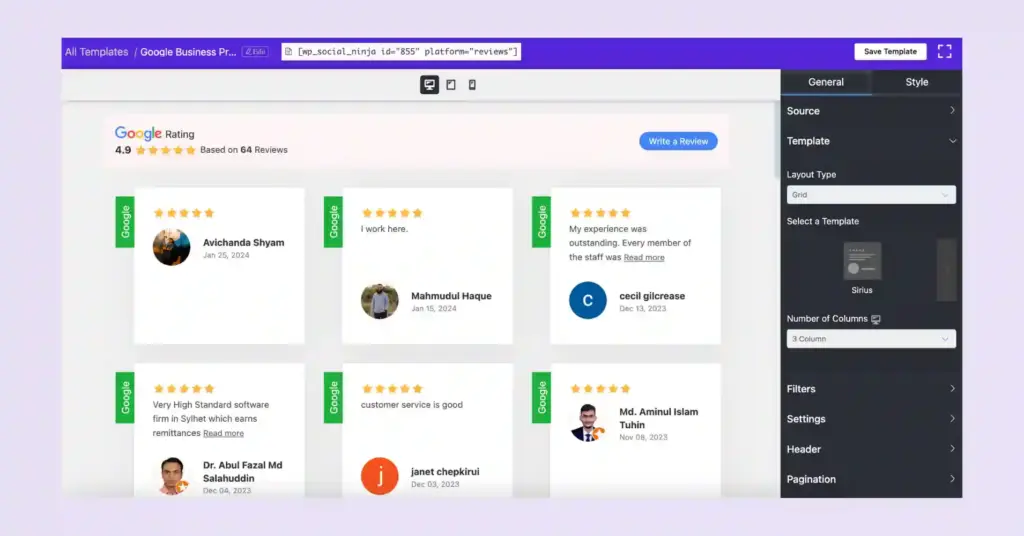Click the date Jan 25, 2024
1024x536 pixels.
[x=226, y=255]
